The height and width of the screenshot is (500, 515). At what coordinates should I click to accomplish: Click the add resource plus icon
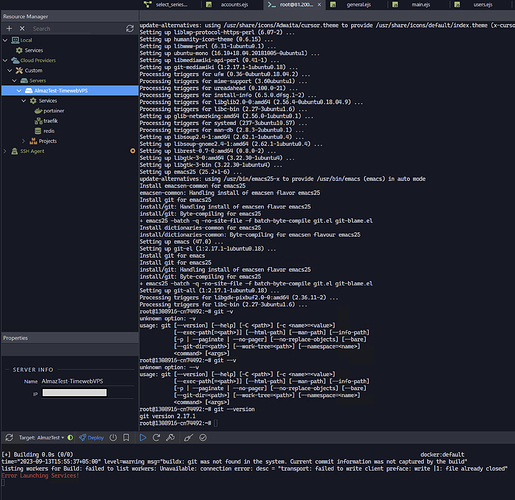point(9,29)
